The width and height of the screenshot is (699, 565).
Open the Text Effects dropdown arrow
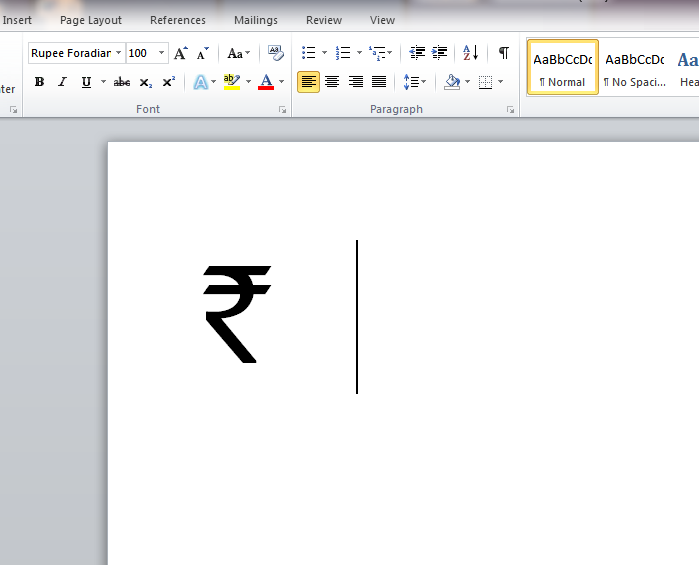214,82
